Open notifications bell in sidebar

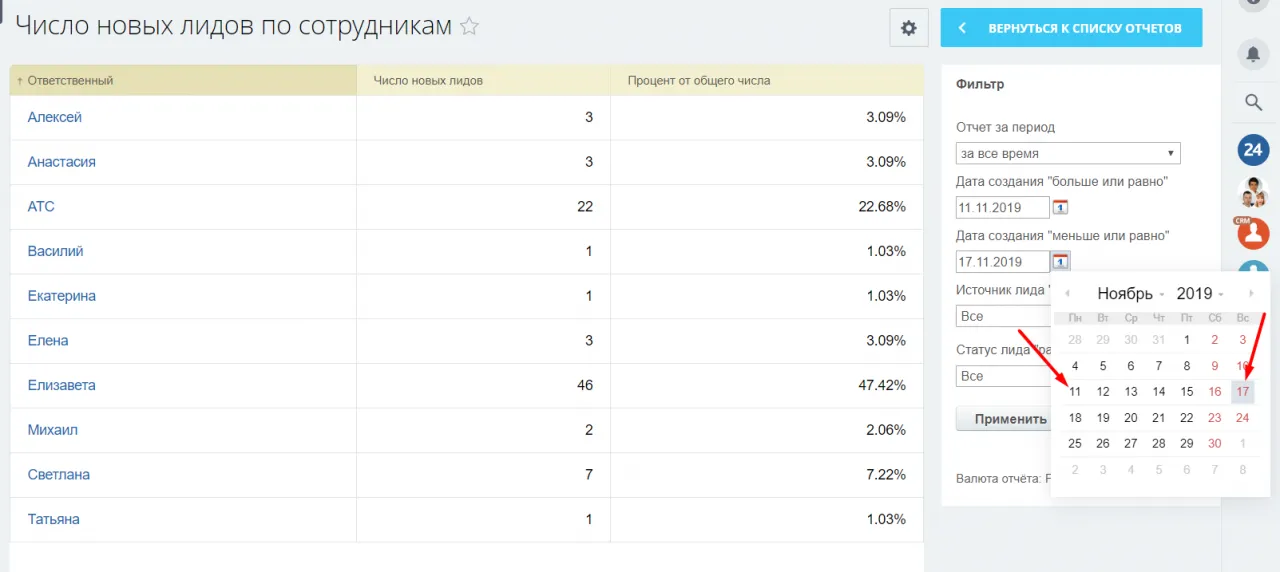pyautogui.click(x=1252, y=54)
